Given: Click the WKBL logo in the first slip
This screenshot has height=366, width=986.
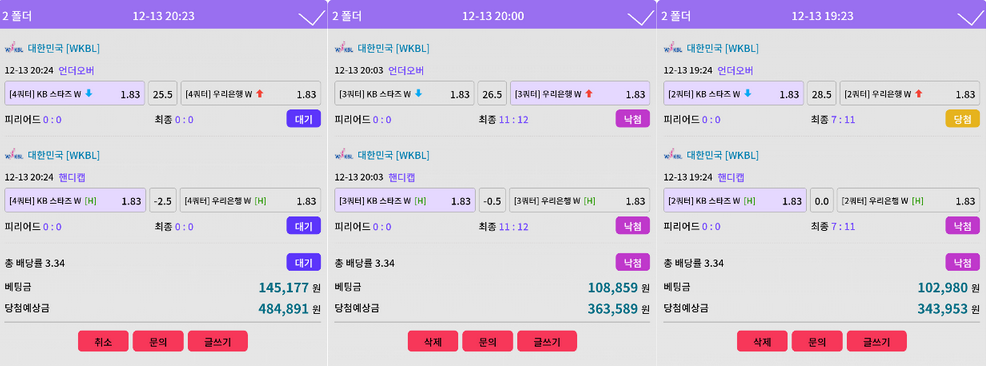Looking at the screenshot, I should coord(14,48).
